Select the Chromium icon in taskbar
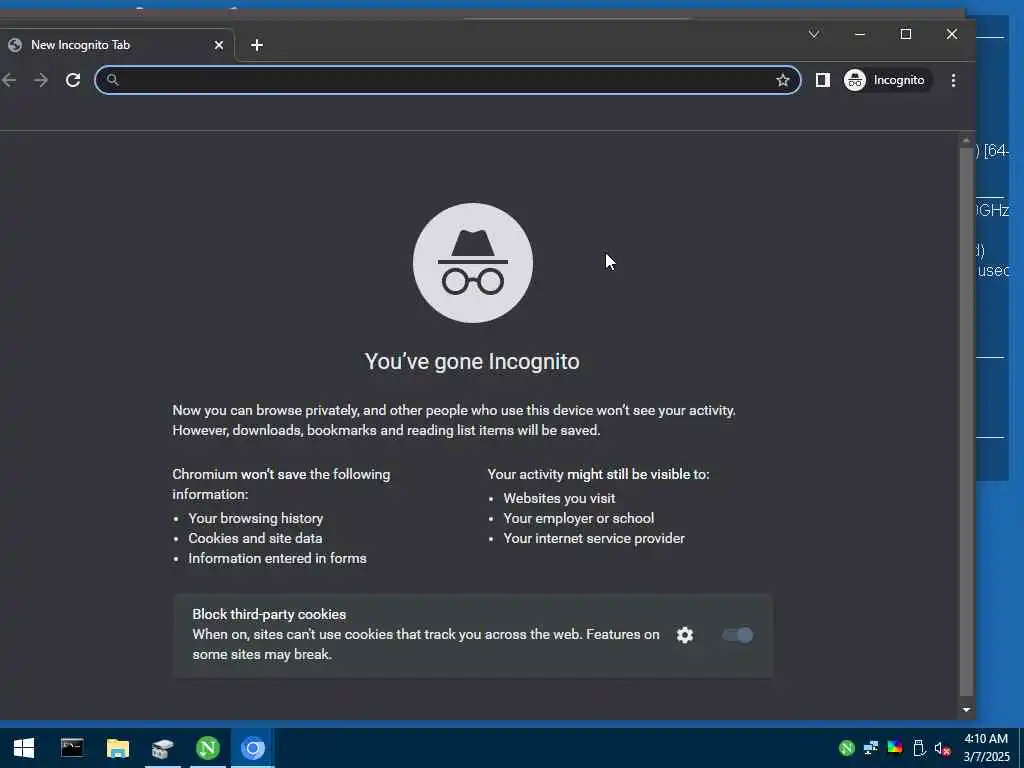 (x=253, y=748)
